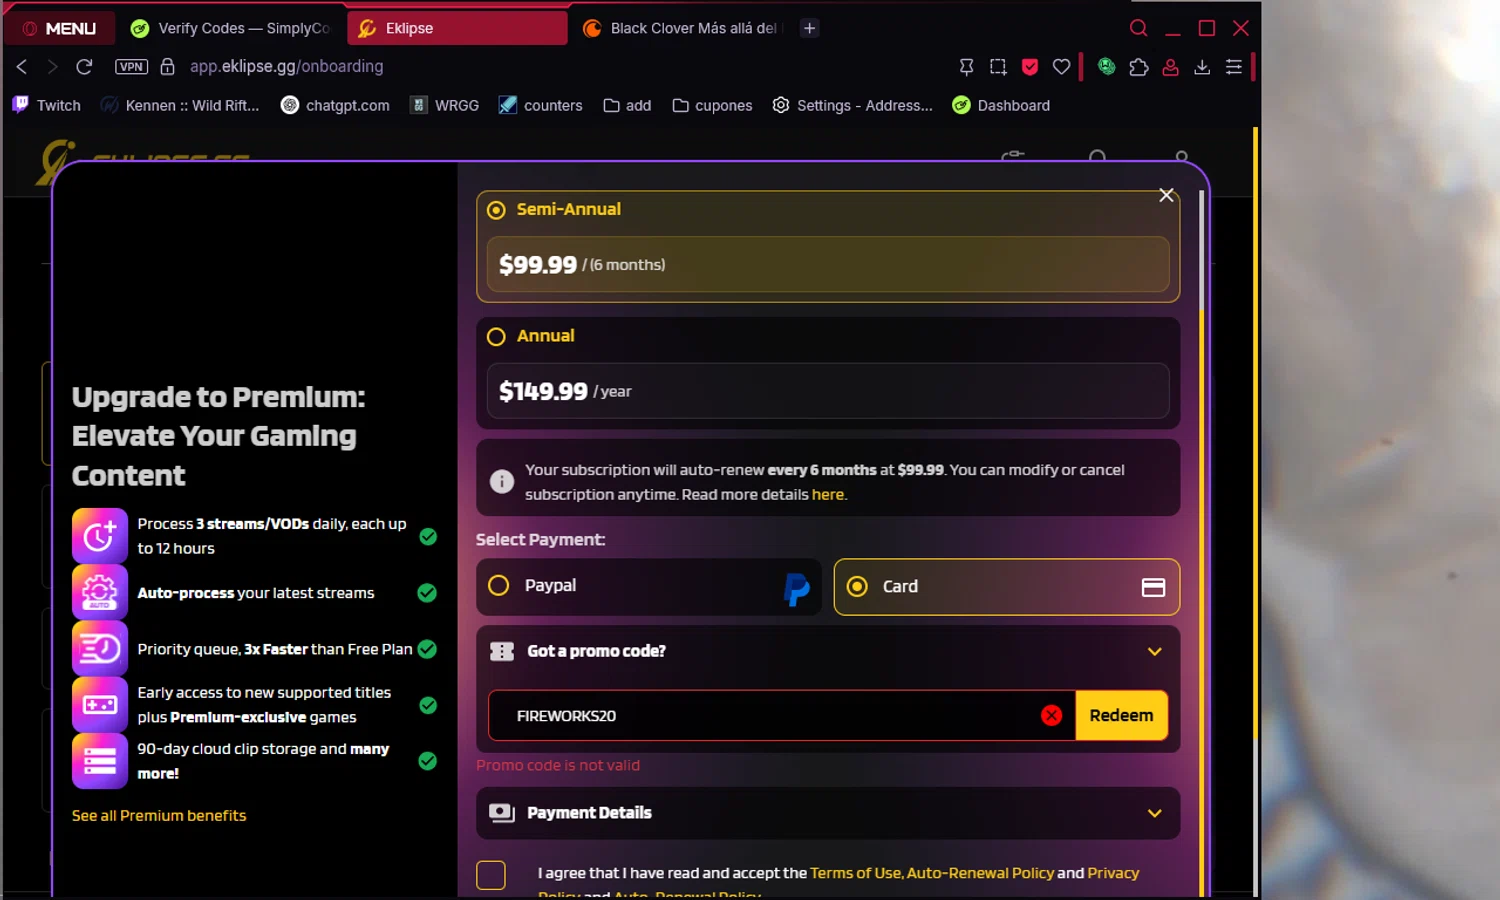Click the PayPal logo icon
The width and height of the screenshot is (1500, 900).
(x=796, y=588)
